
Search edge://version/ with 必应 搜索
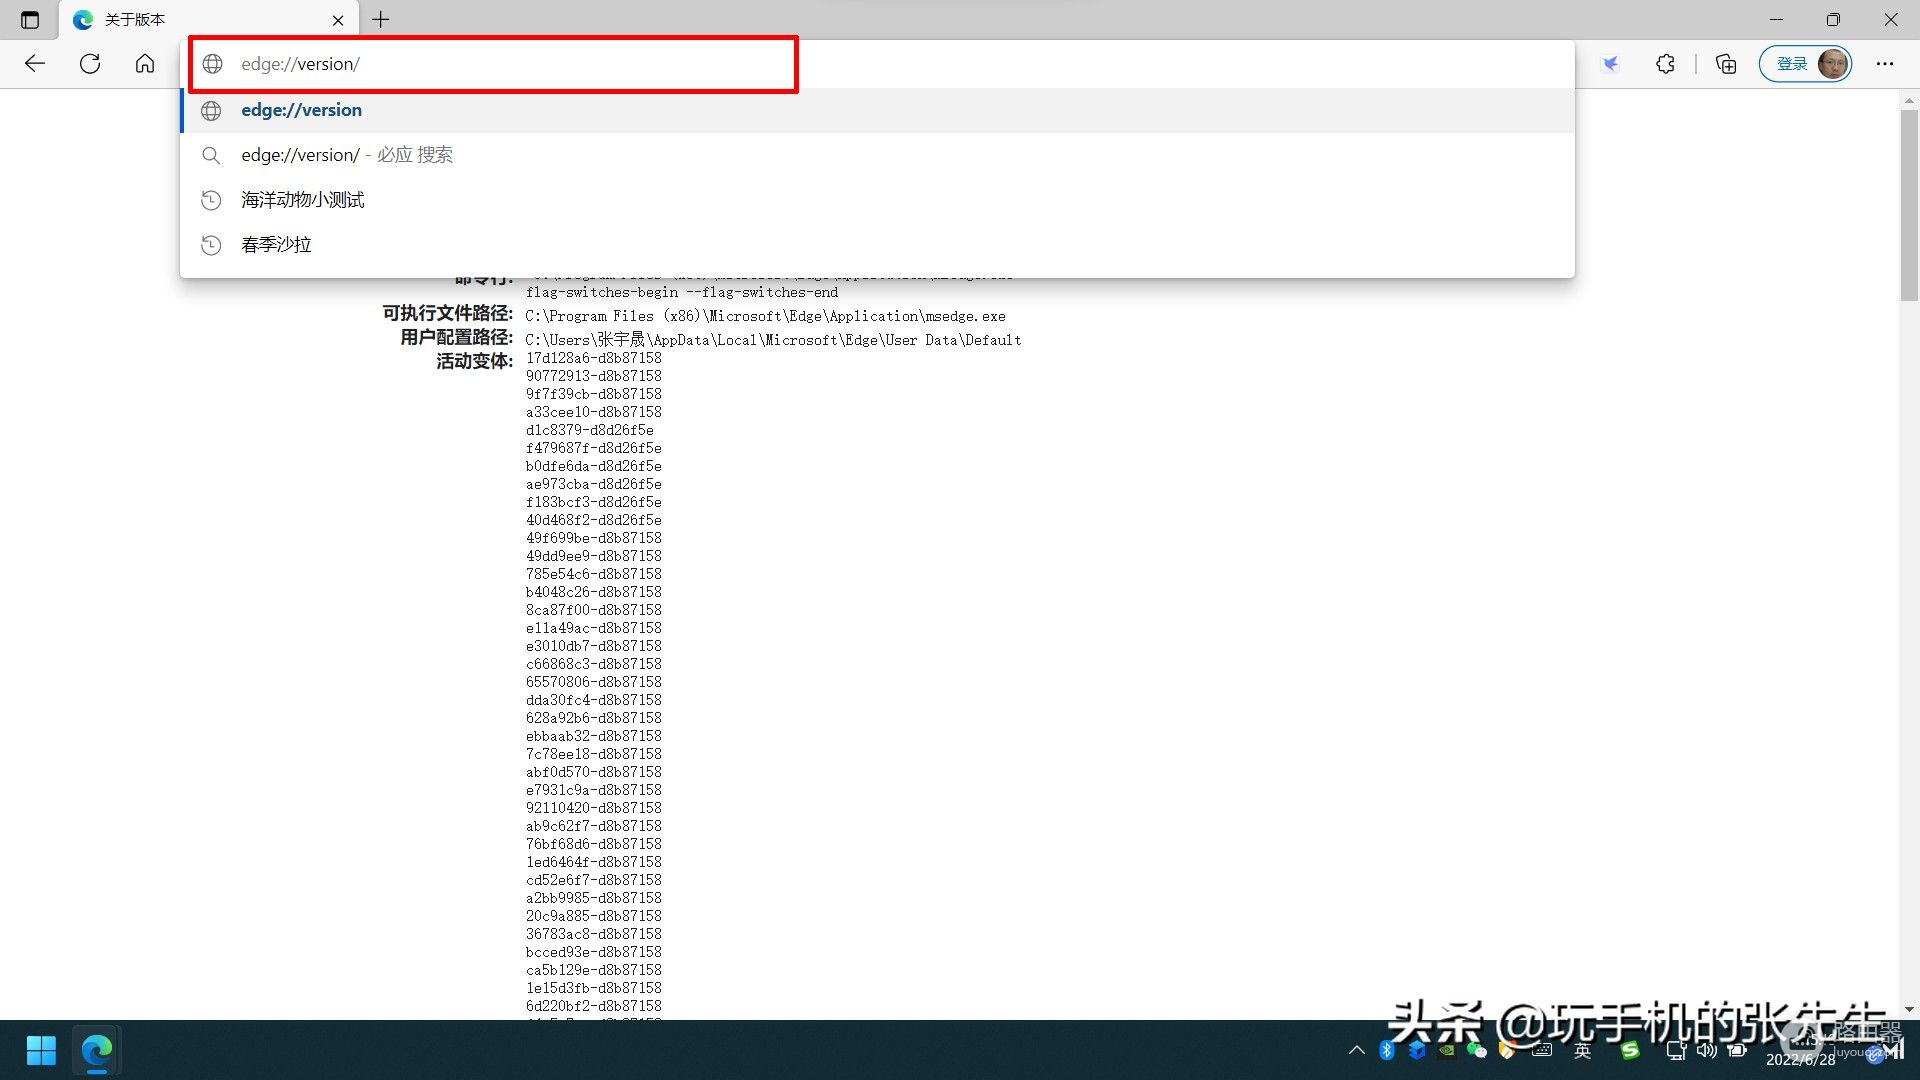(x=877, y=155)
